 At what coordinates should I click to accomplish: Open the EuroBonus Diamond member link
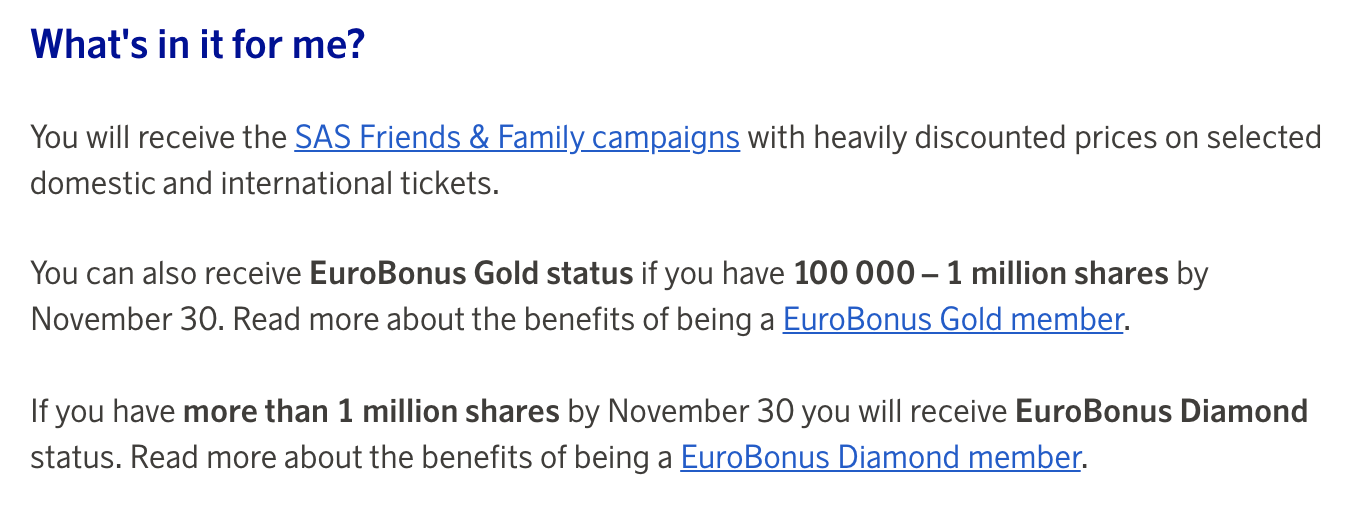point(880,458)
